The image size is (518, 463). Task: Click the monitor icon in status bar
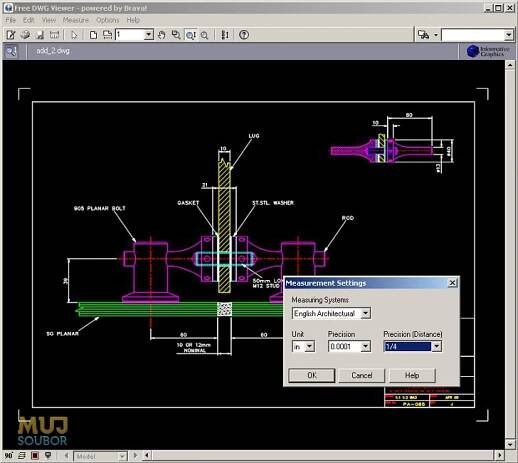[x=48, y=455]
